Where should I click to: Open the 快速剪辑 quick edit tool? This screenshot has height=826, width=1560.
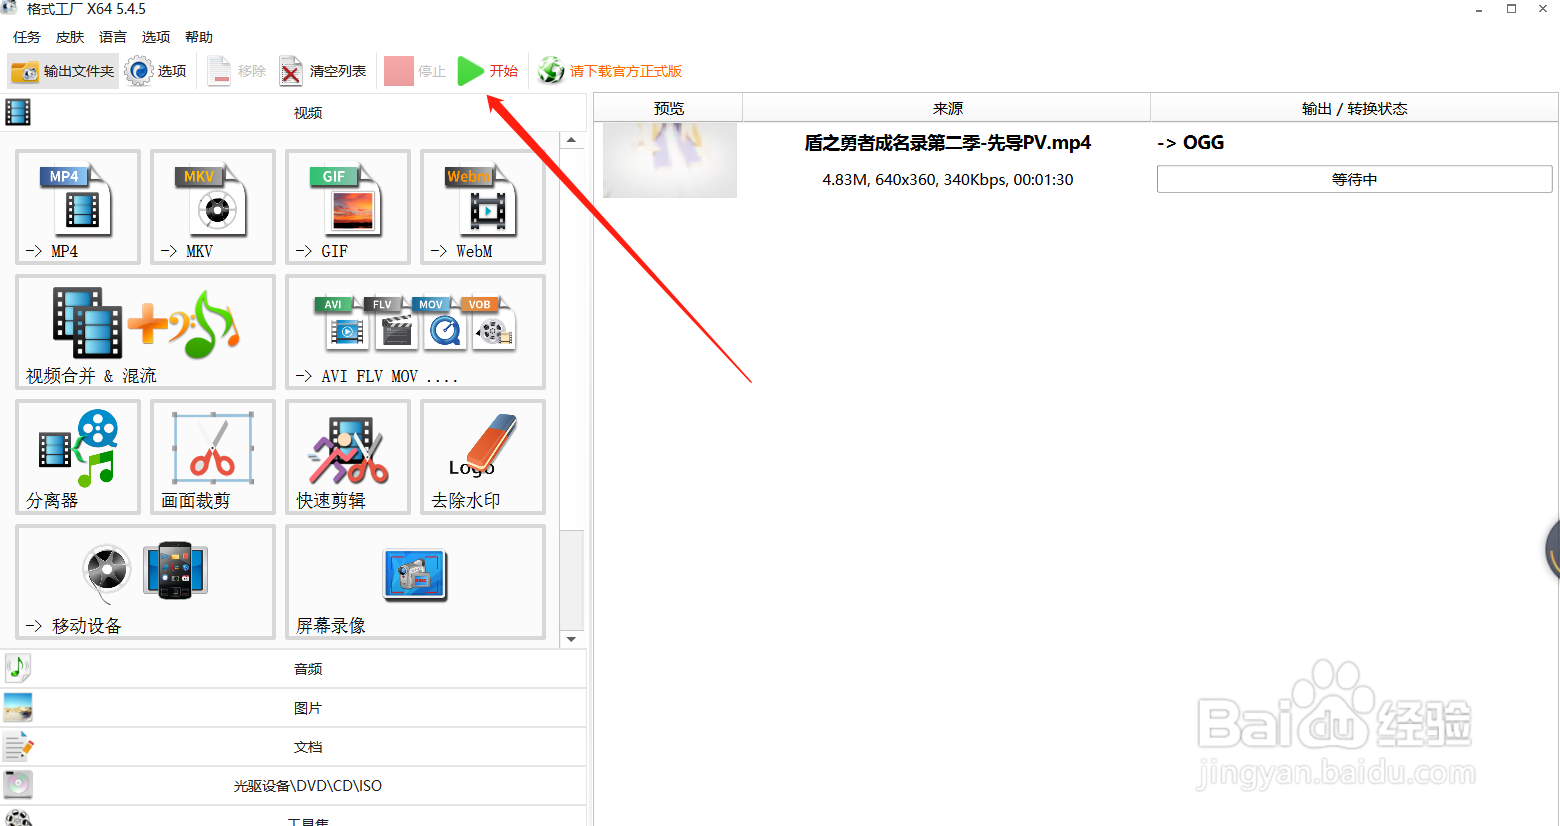[x=348, y=457]
